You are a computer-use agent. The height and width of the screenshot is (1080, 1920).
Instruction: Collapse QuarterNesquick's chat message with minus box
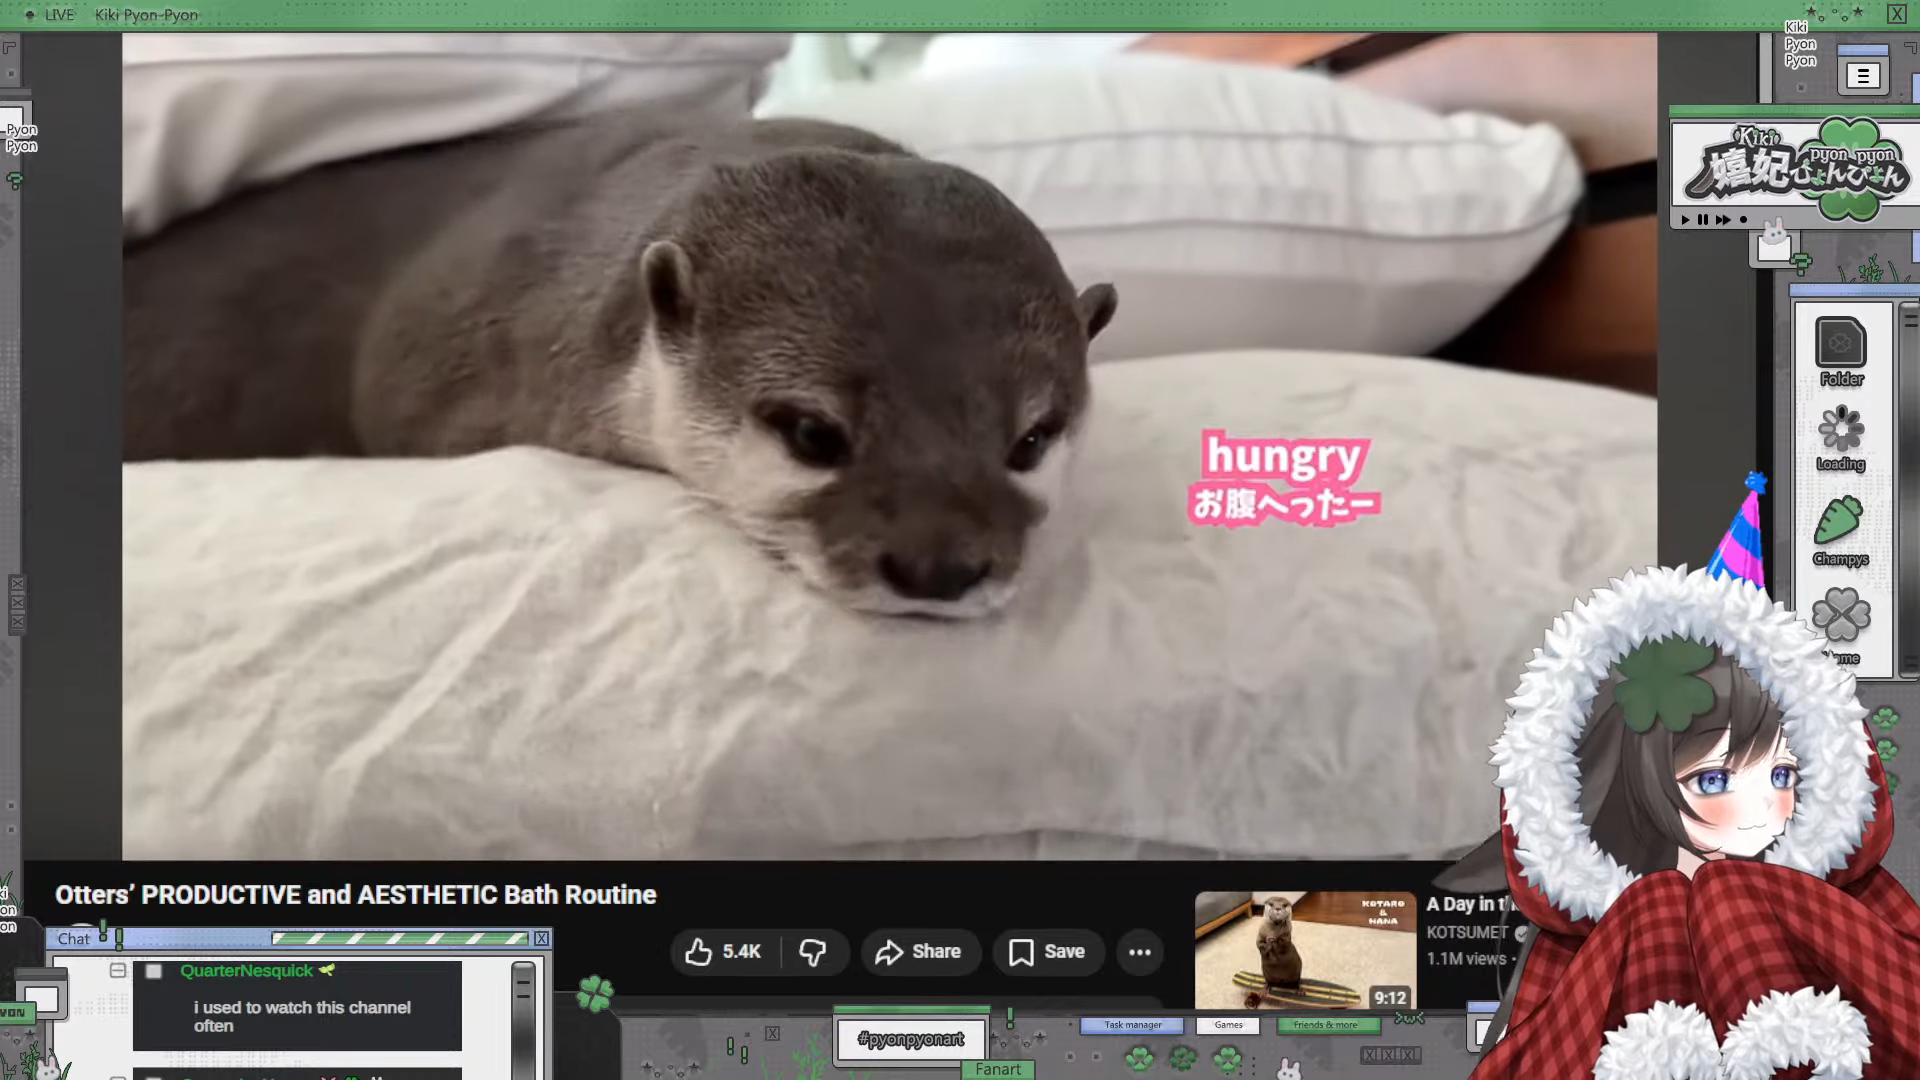(x=118, y=970)
